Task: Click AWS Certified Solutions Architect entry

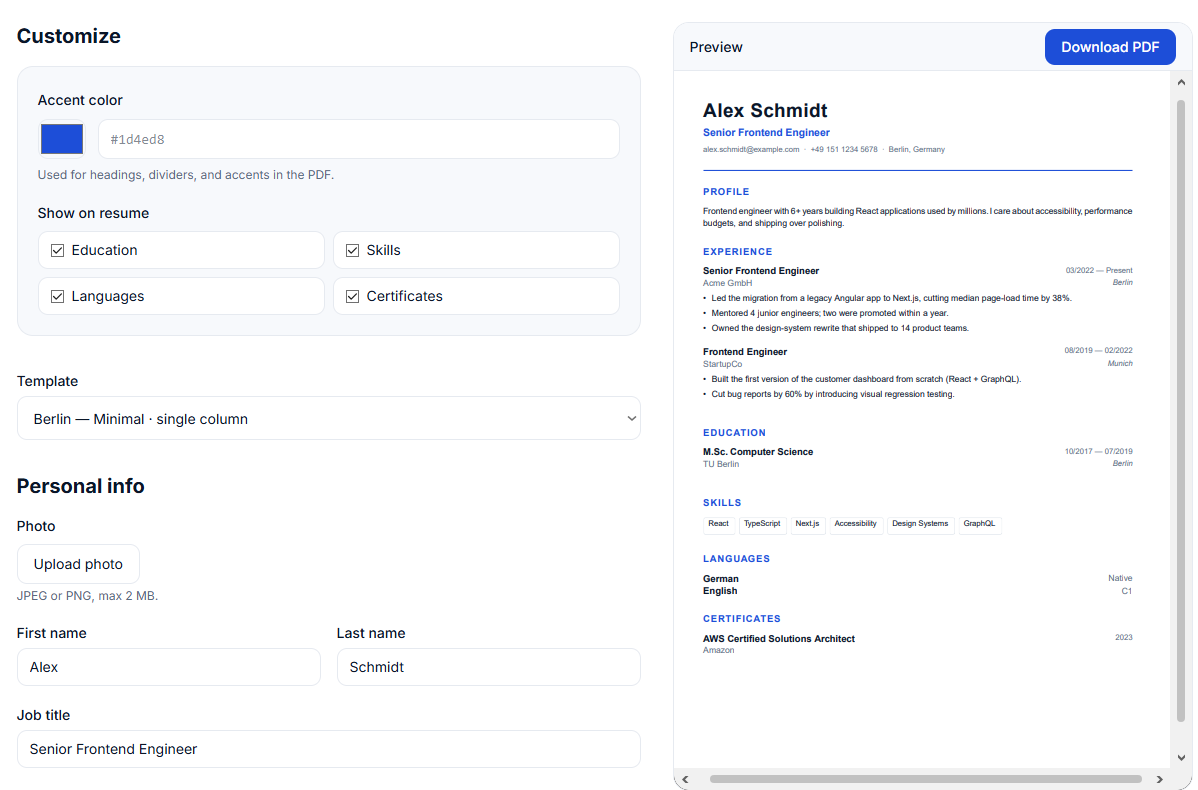Action: (x=779, y=639)
